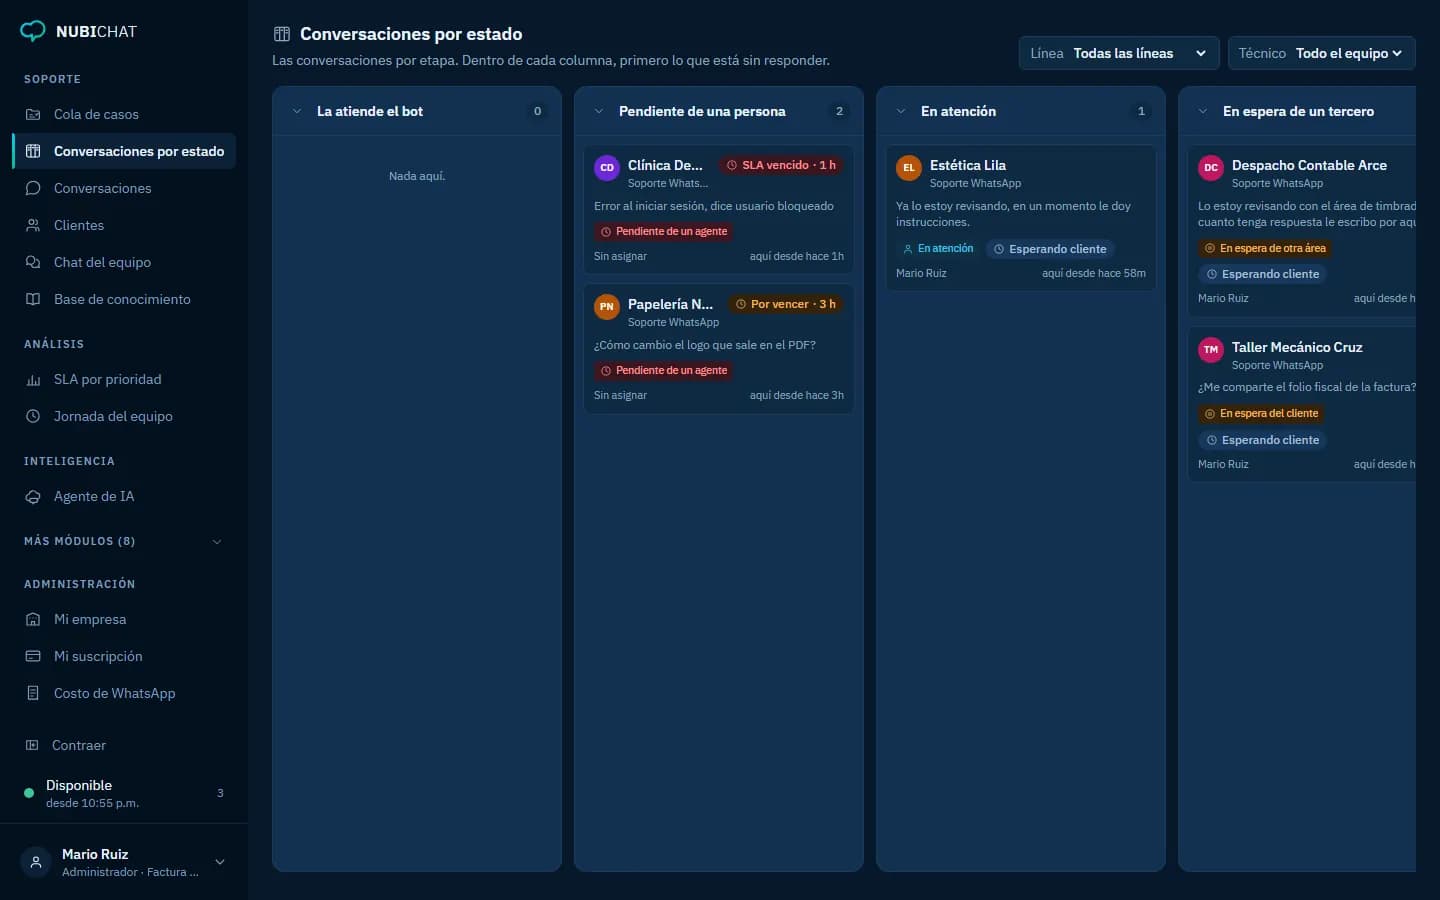Collapse the En atención column chevron
The height and width of the screenshot is (900, 1440).
(x=901, y=111)
